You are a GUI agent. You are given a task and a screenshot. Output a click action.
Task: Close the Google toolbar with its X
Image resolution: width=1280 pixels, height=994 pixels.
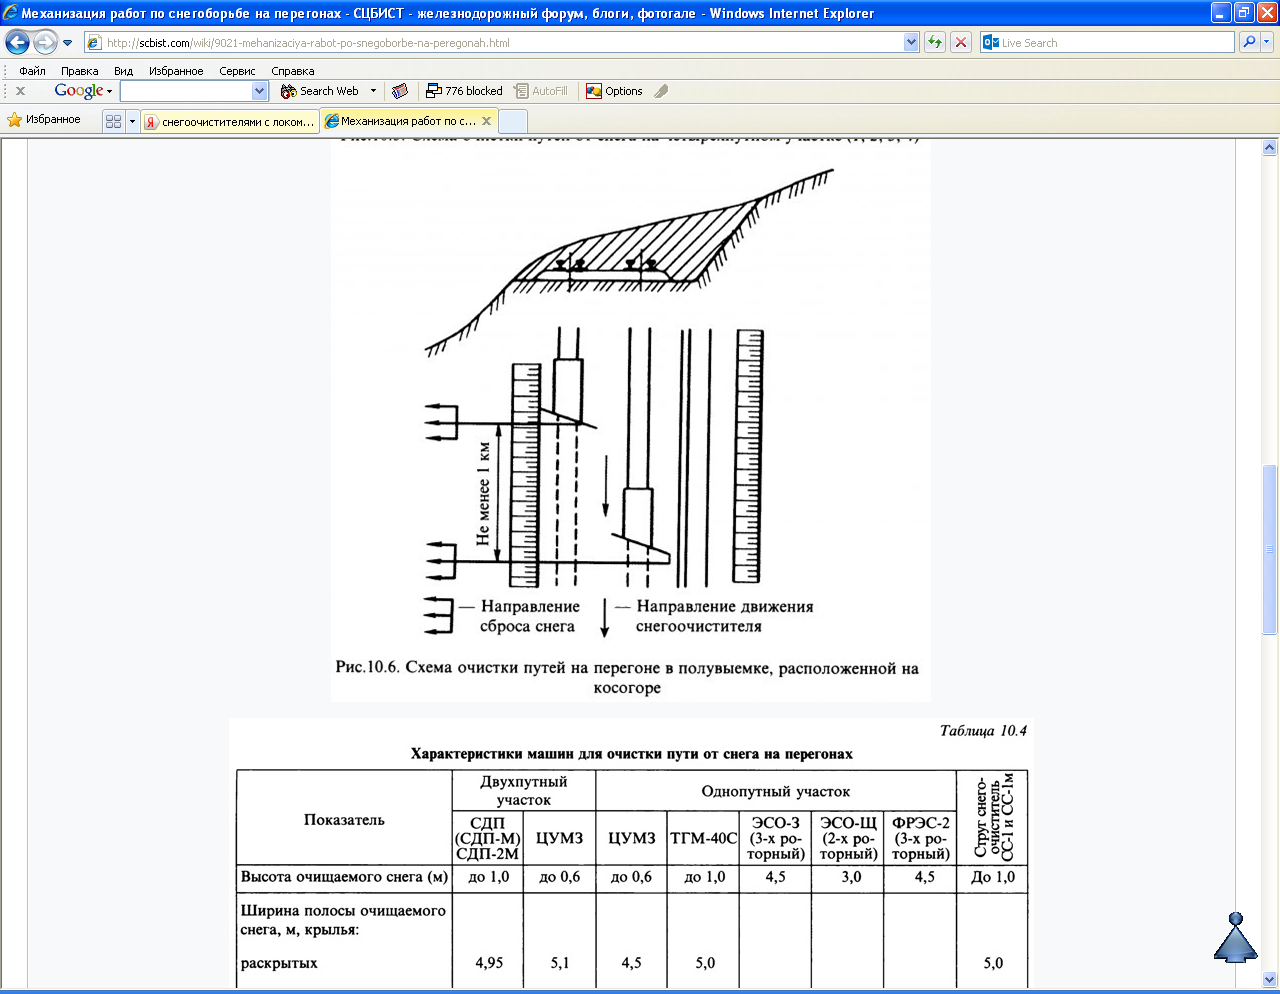(20, 91)
